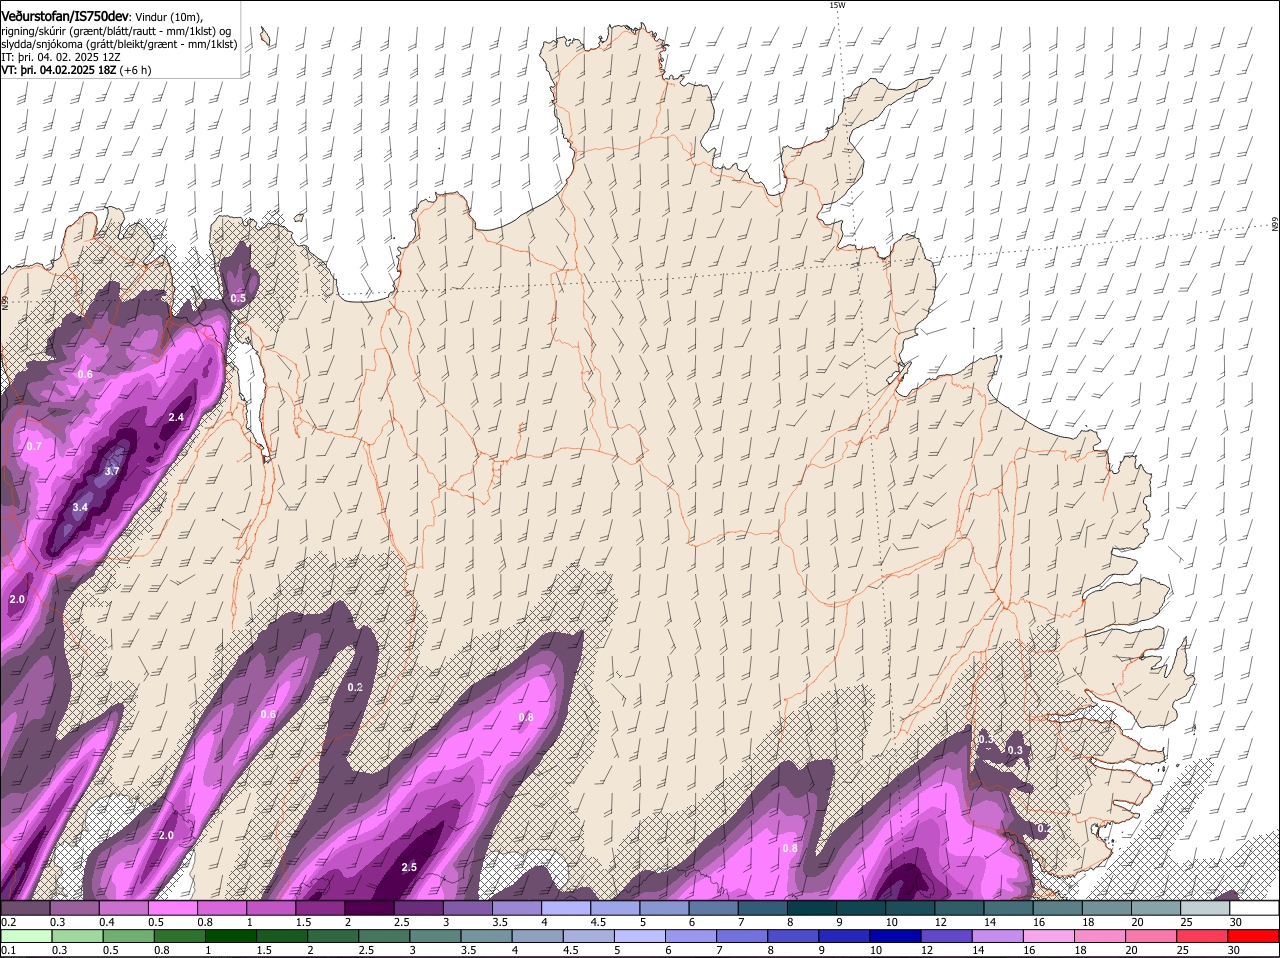This screenshot has height=958, width=1280.
Task: Select bright red rain swatch after 30
Action: [x=1252, y=936]
